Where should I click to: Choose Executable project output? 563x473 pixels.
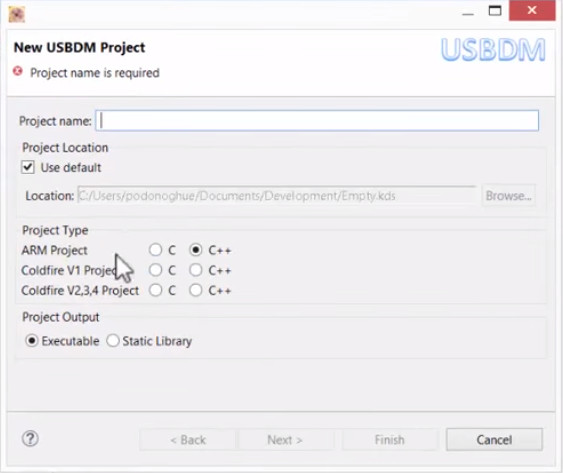click(x=32, y=341)
